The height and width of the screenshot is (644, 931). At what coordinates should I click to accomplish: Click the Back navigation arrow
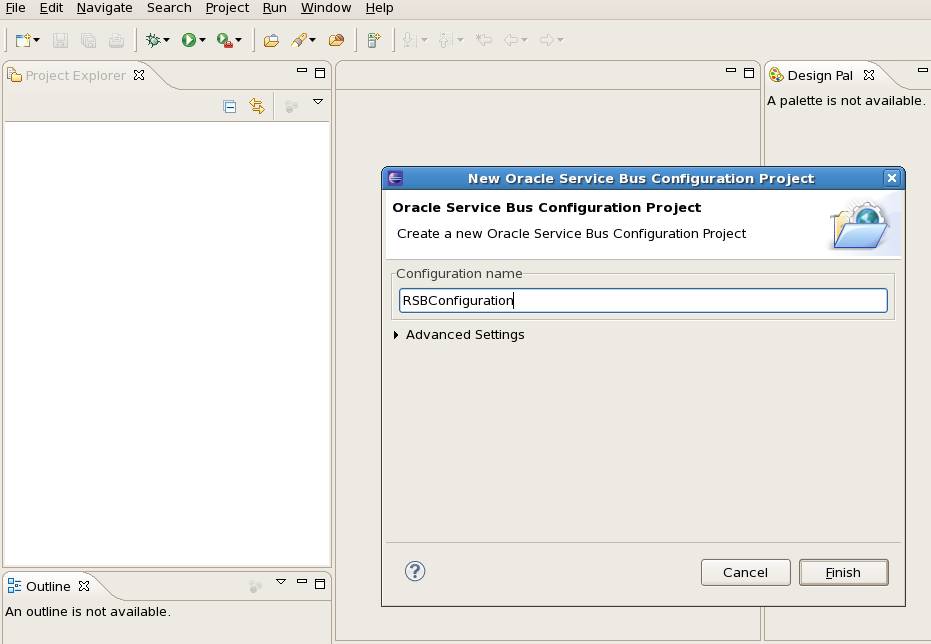pyautogui.click(x=511, y=40)
